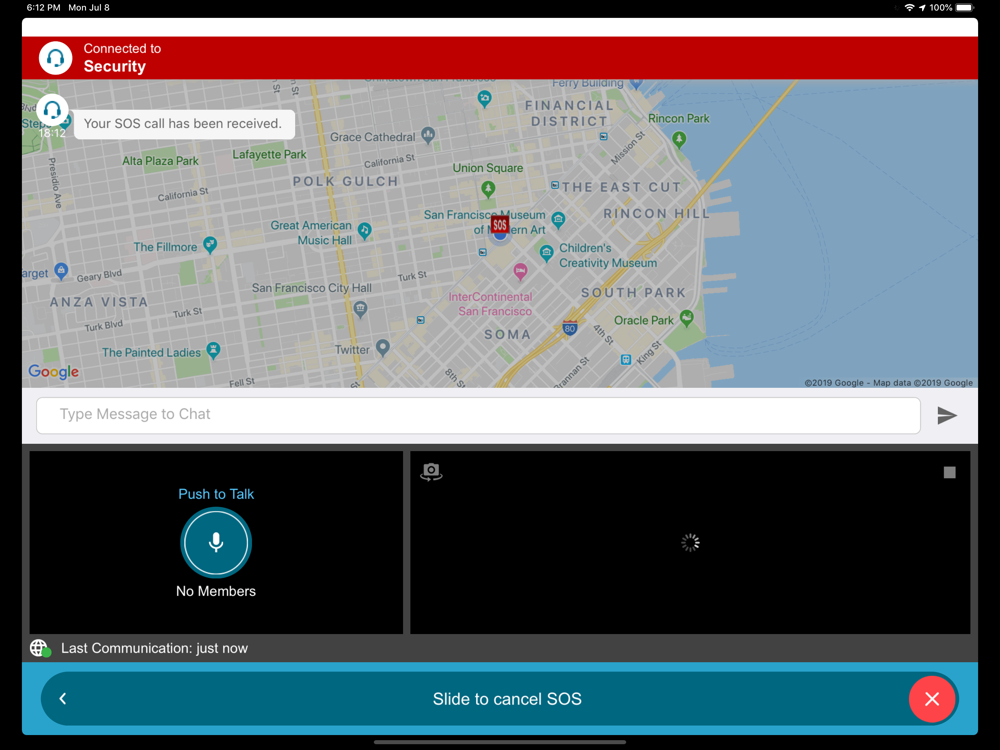Click the Slide to cancel SOS bar
1000x750 pixels.
click(x=500, y=699)
